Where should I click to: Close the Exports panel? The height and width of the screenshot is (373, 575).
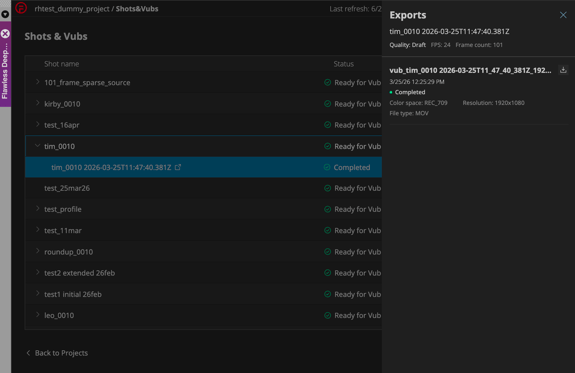click(563, 15)
